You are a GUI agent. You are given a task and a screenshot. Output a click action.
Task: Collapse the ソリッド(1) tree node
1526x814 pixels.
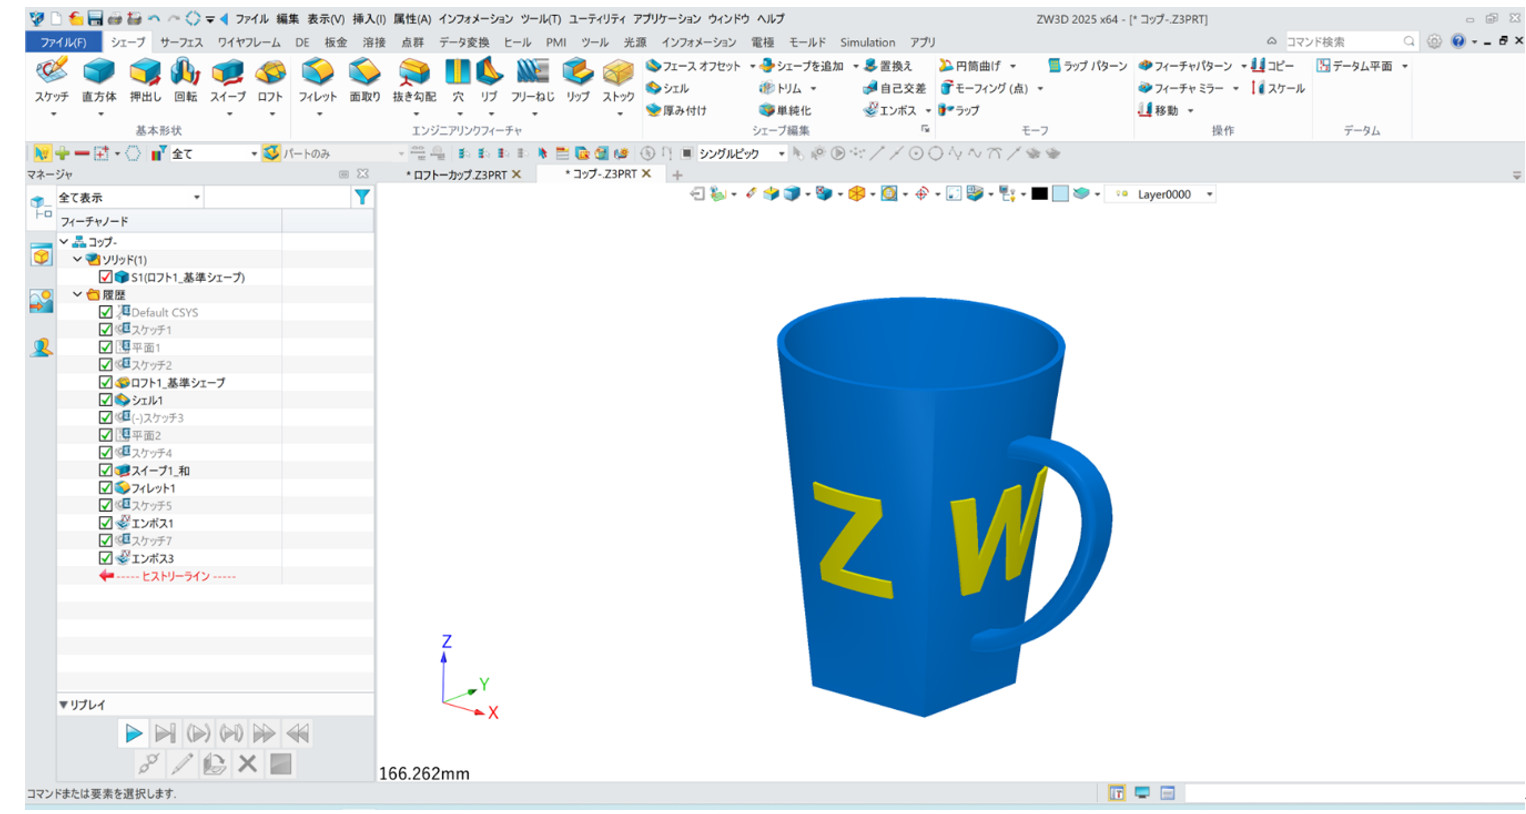coord(77,259)
